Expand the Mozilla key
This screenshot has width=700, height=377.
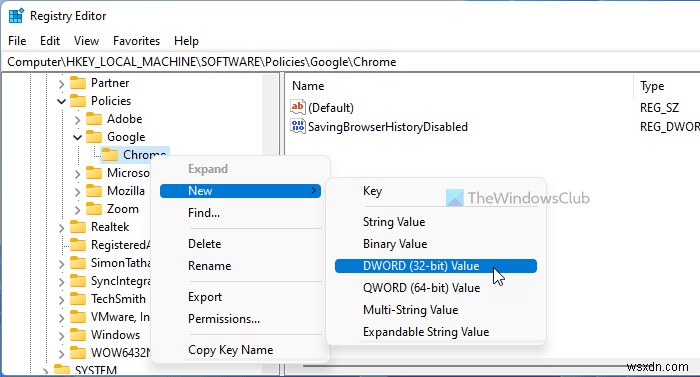[77, 192]
